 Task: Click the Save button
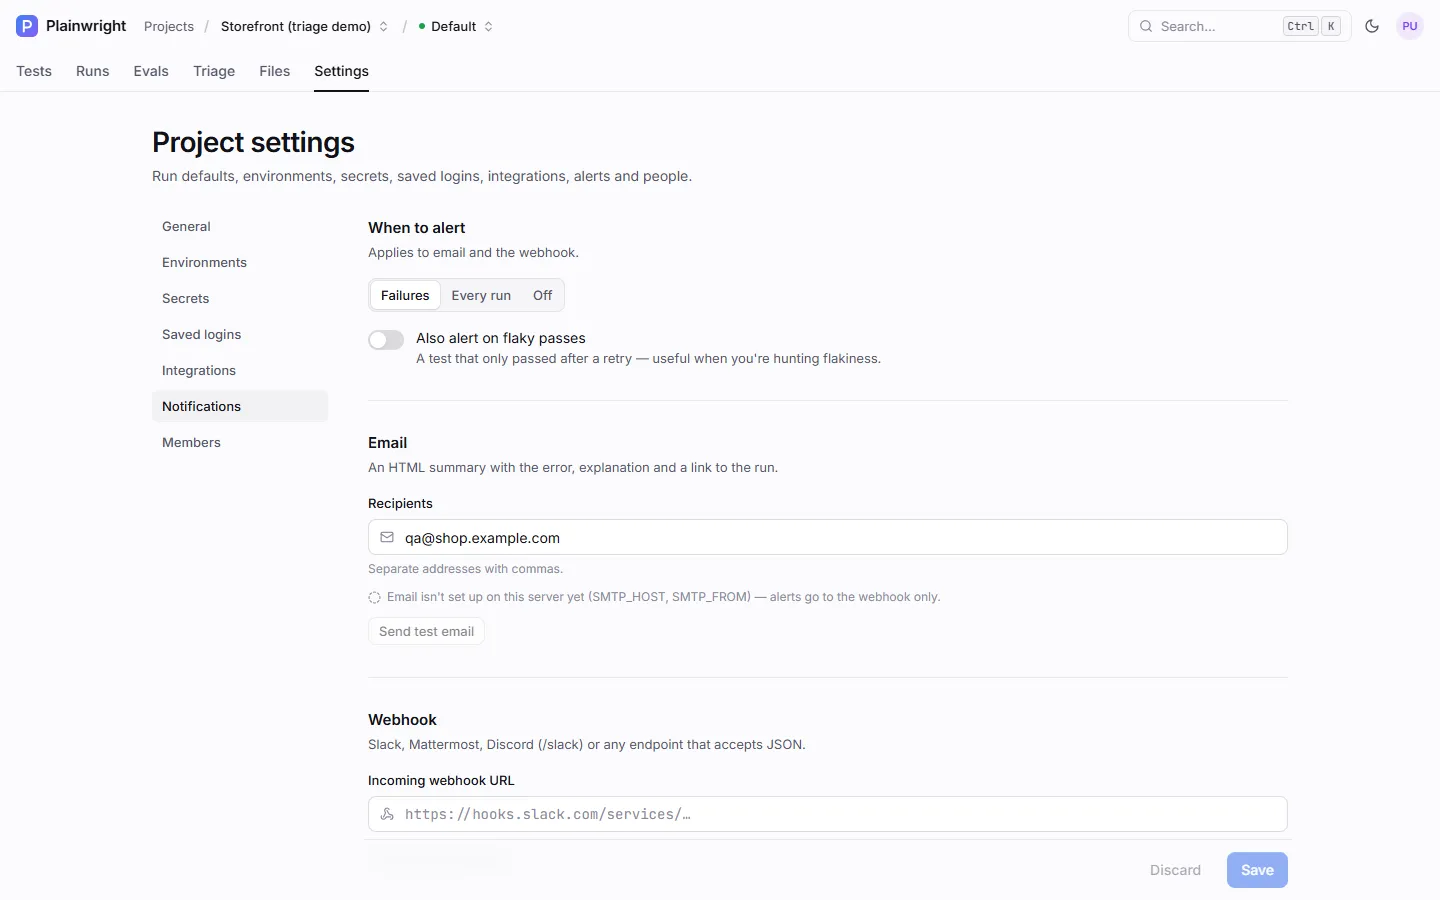(1257, 870)
